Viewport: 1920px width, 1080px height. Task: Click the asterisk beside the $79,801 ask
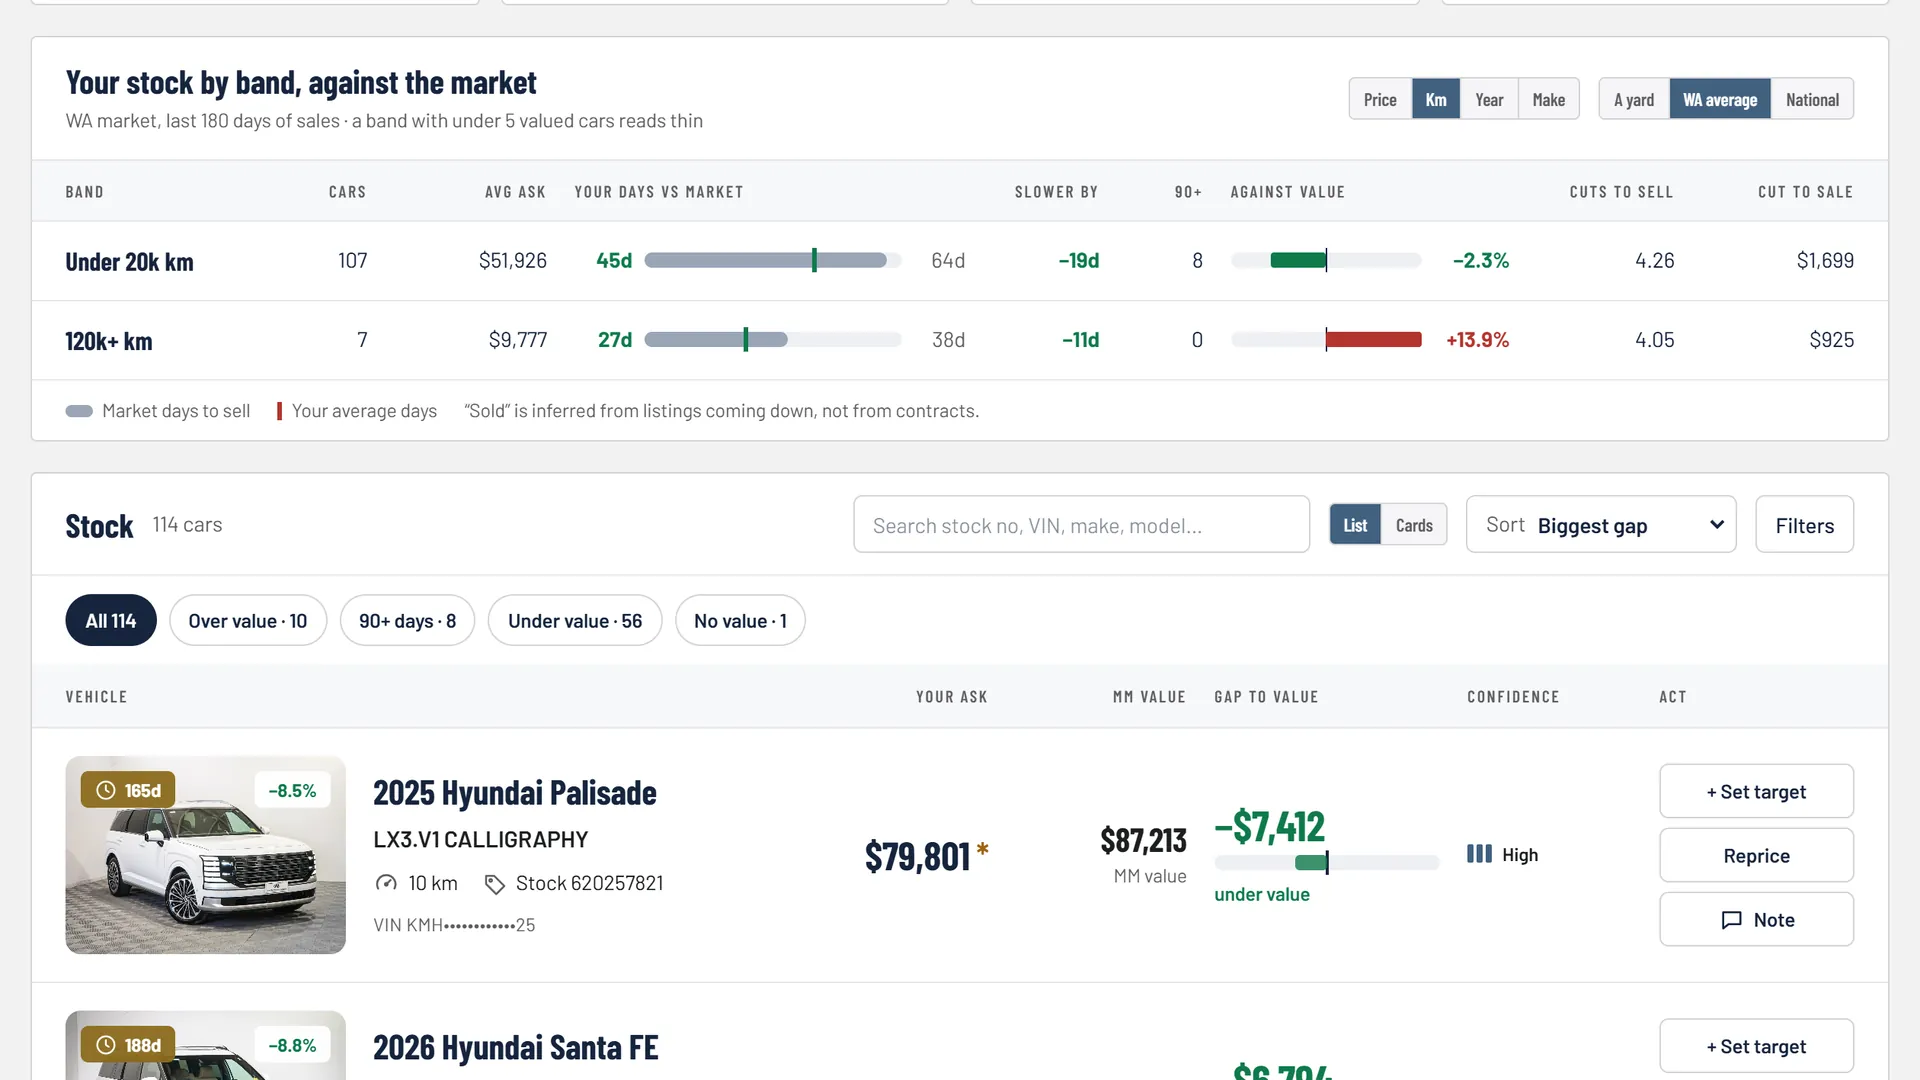(983, 849)
